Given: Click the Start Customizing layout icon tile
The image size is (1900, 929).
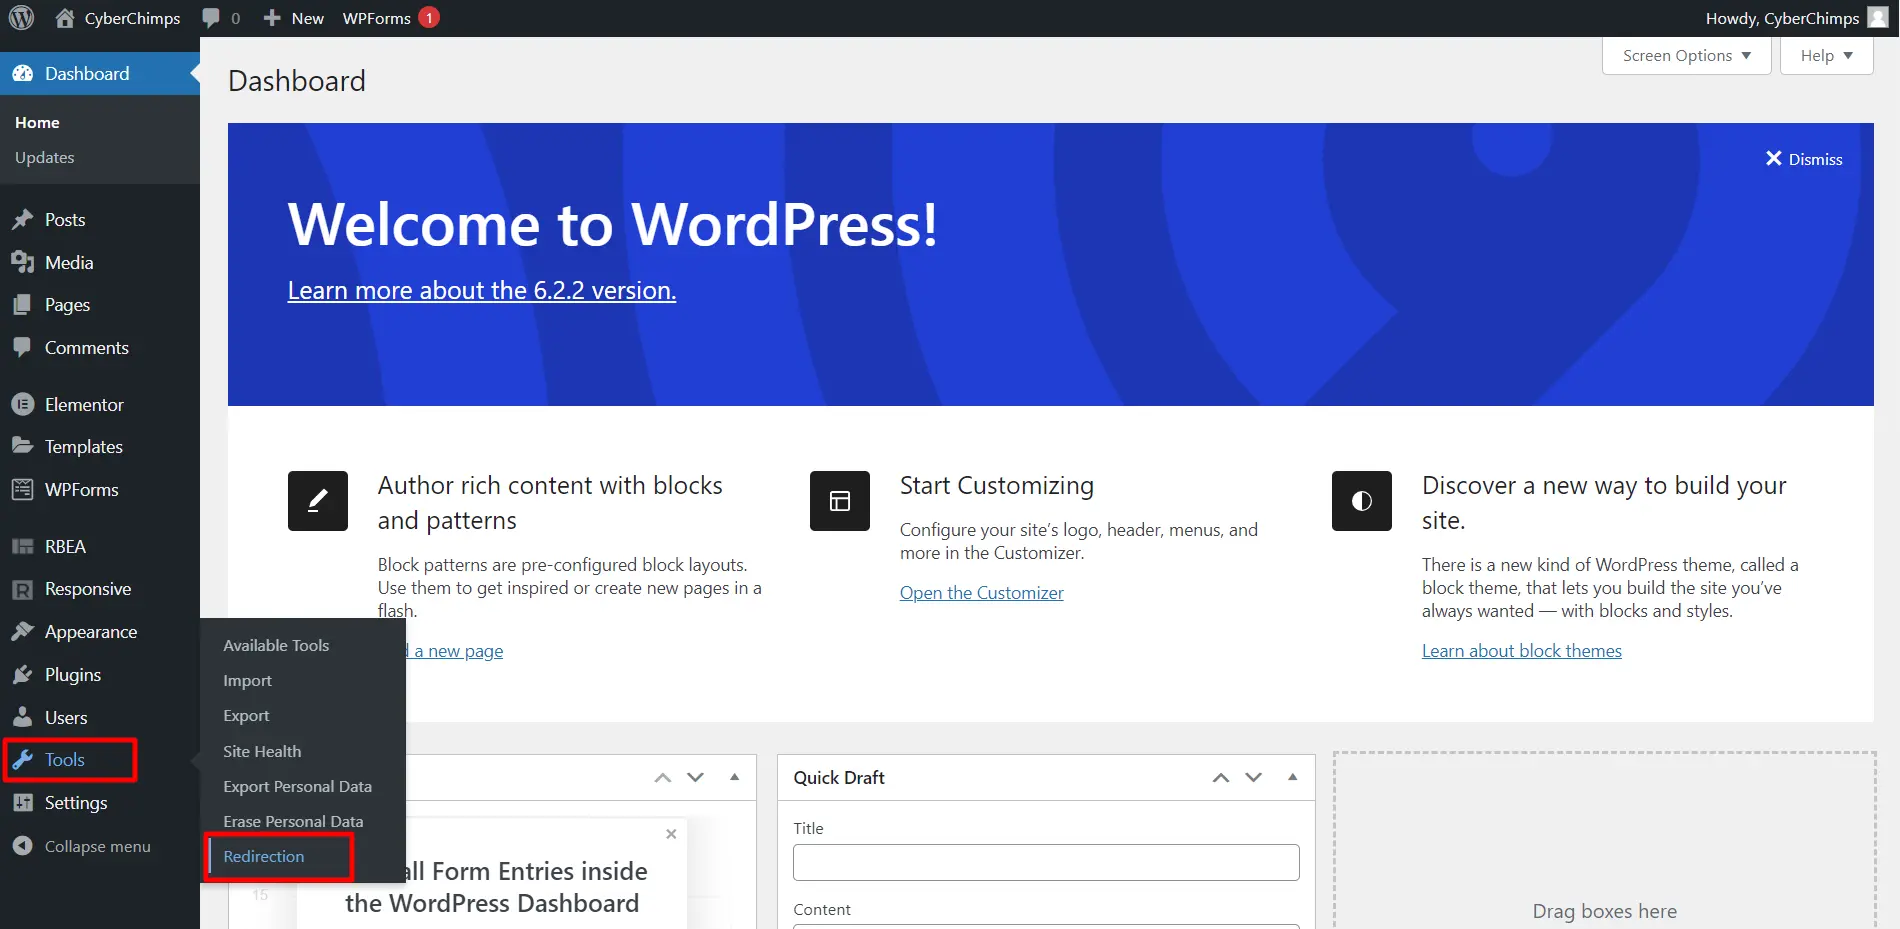Looking at the screenshot, I should (x=840, y=501).
